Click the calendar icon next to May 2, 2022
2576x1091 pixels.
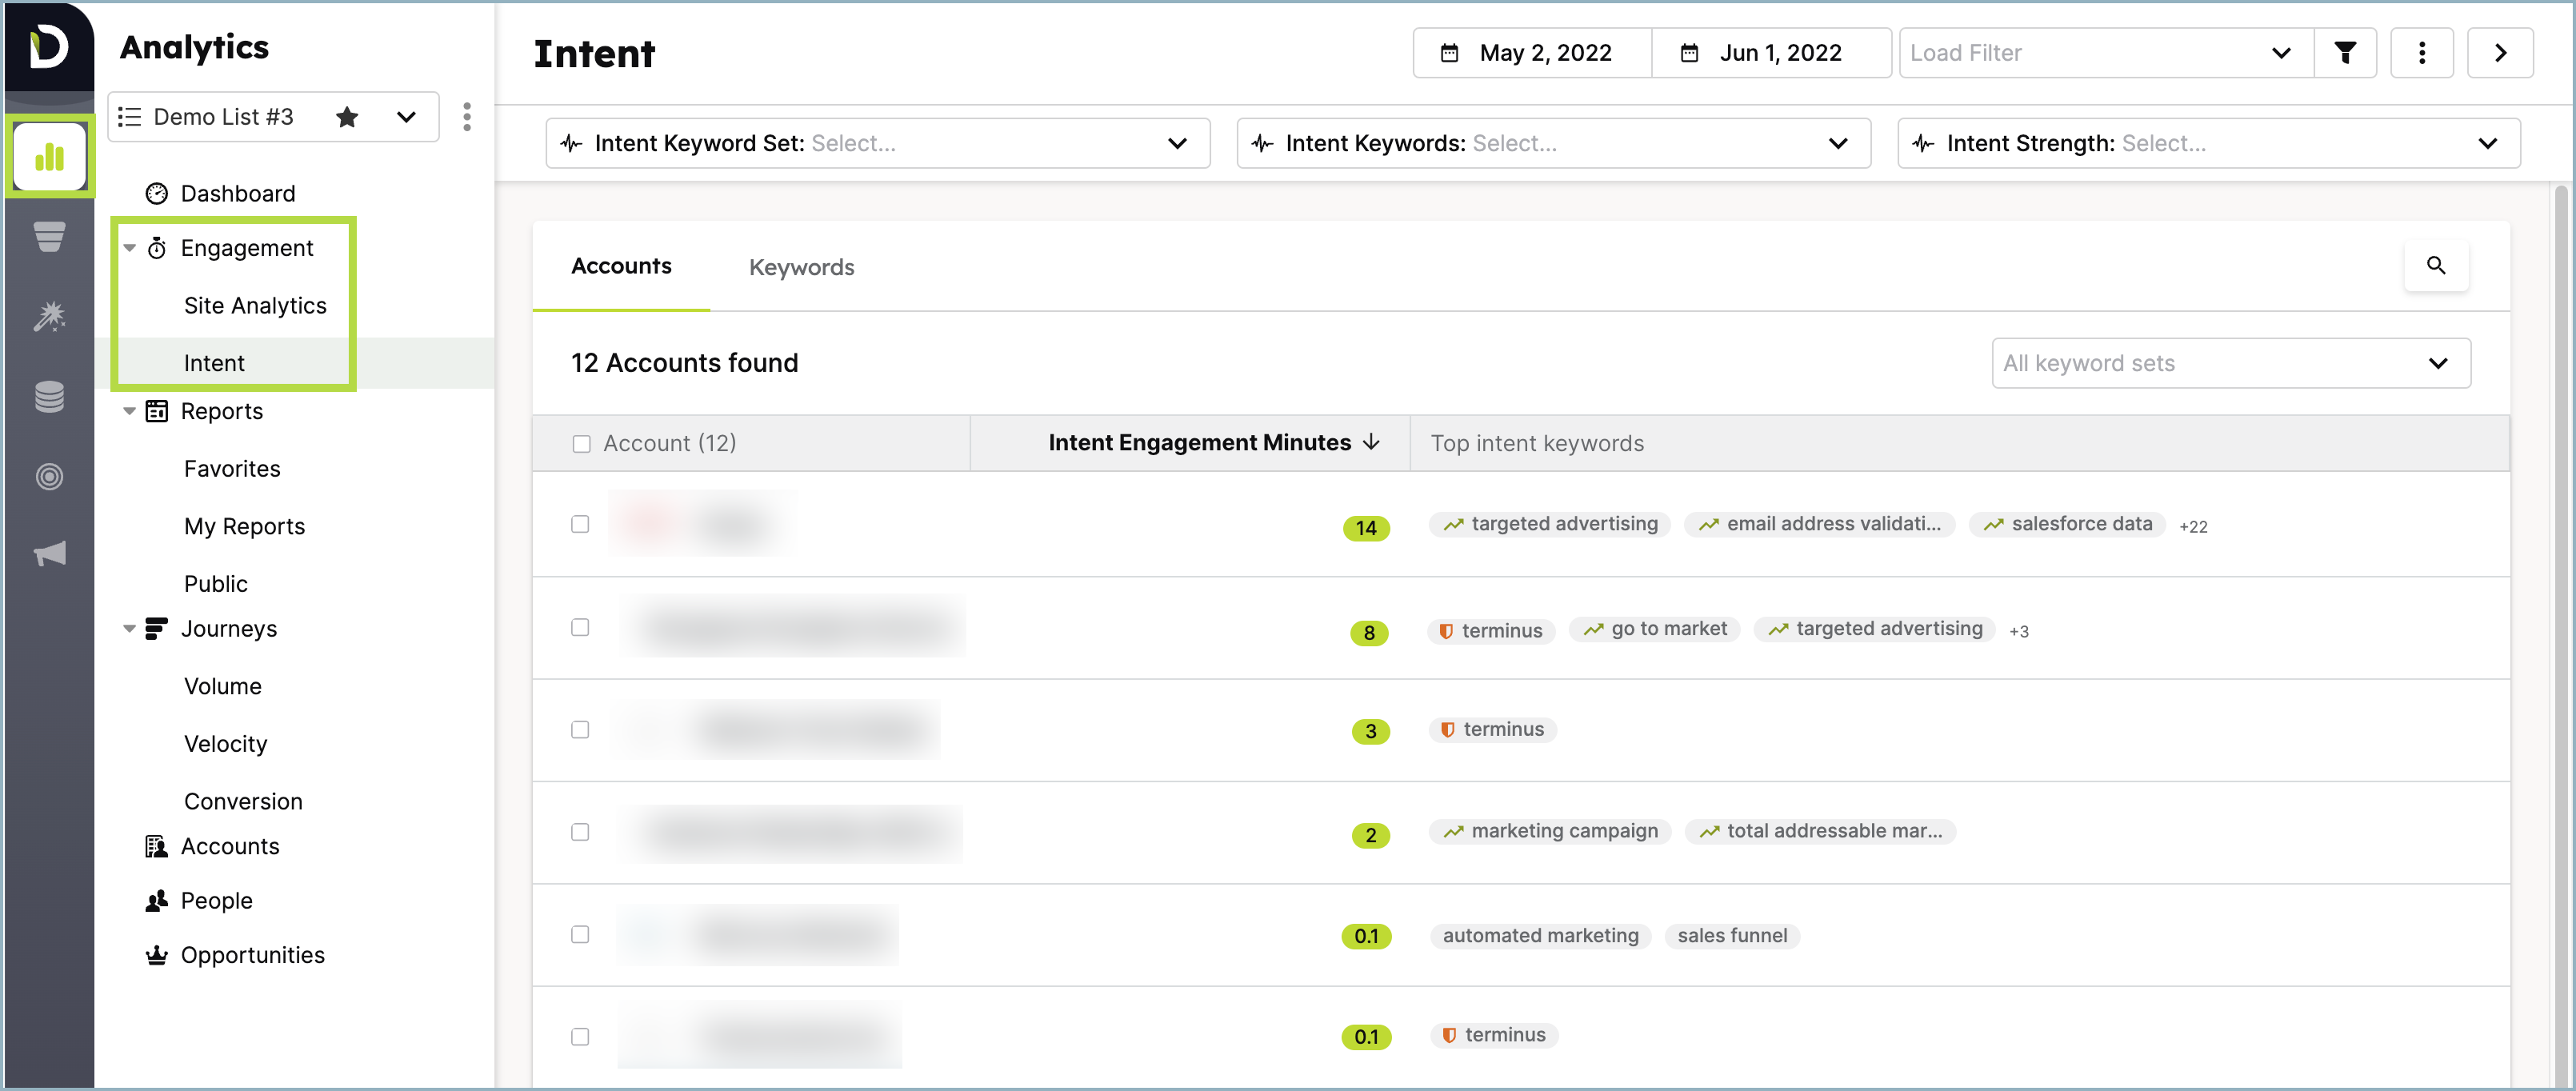[x=1449, y=53]
